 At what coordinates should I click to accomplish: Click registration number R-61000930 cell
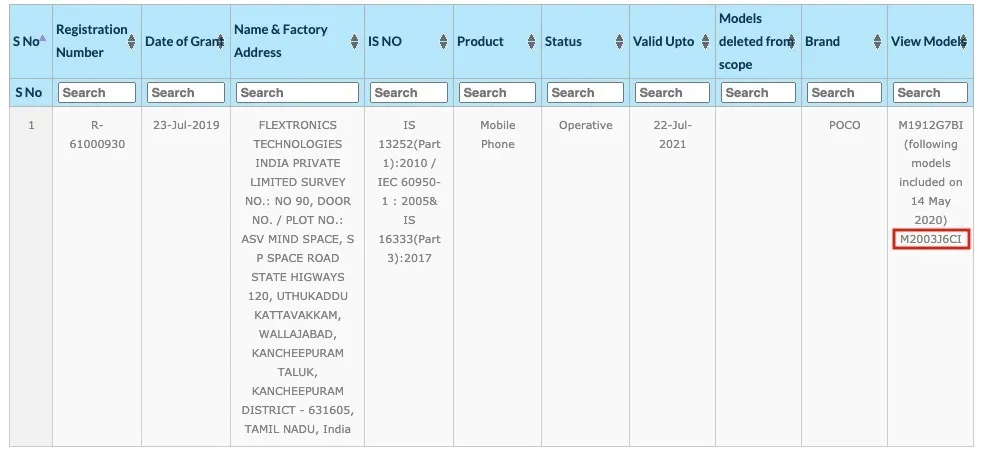pos(96,135)
